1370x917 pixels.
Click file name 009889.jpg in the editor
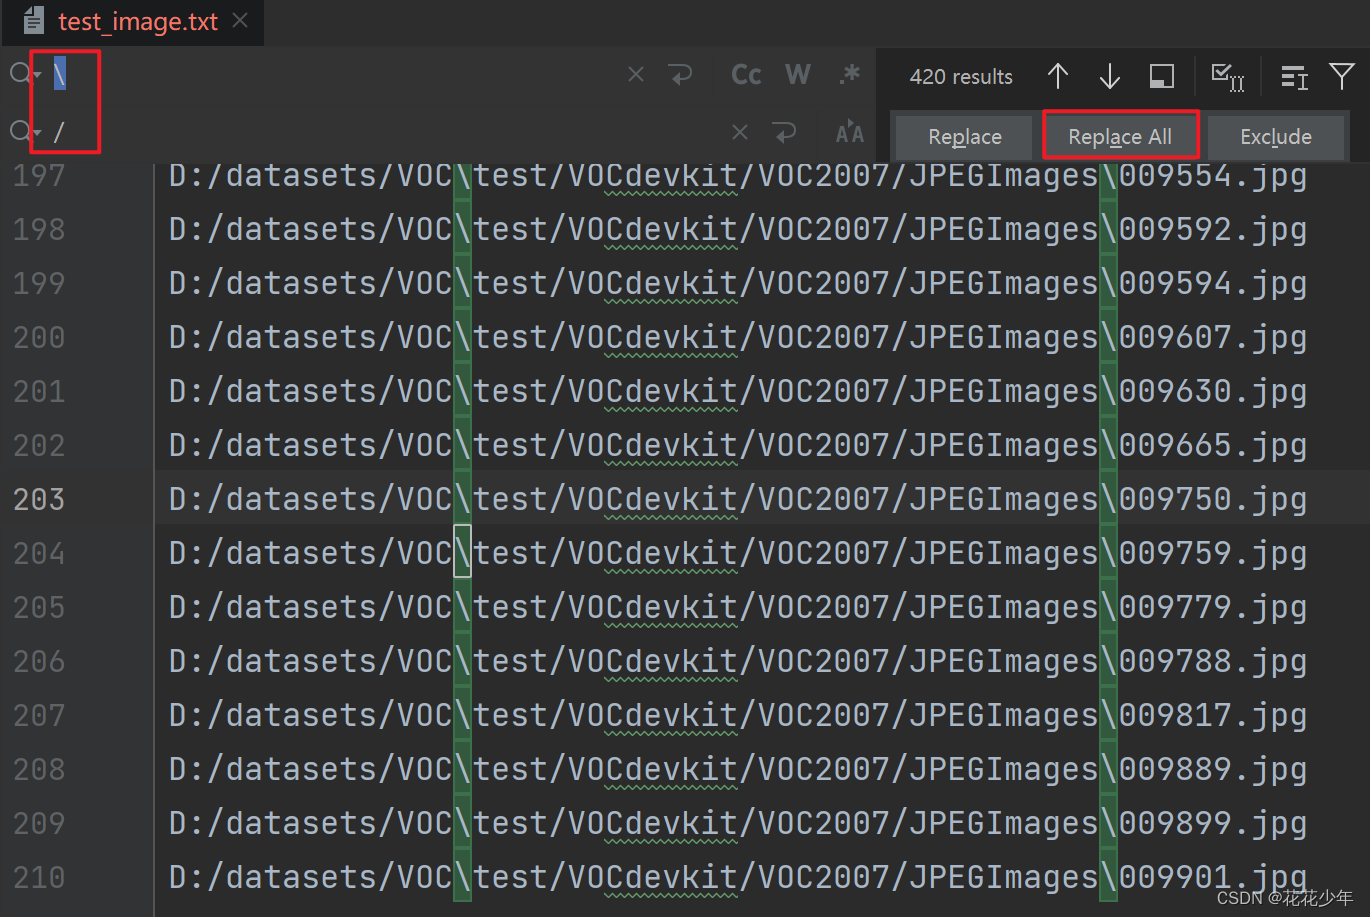(x=1213, y=770)
